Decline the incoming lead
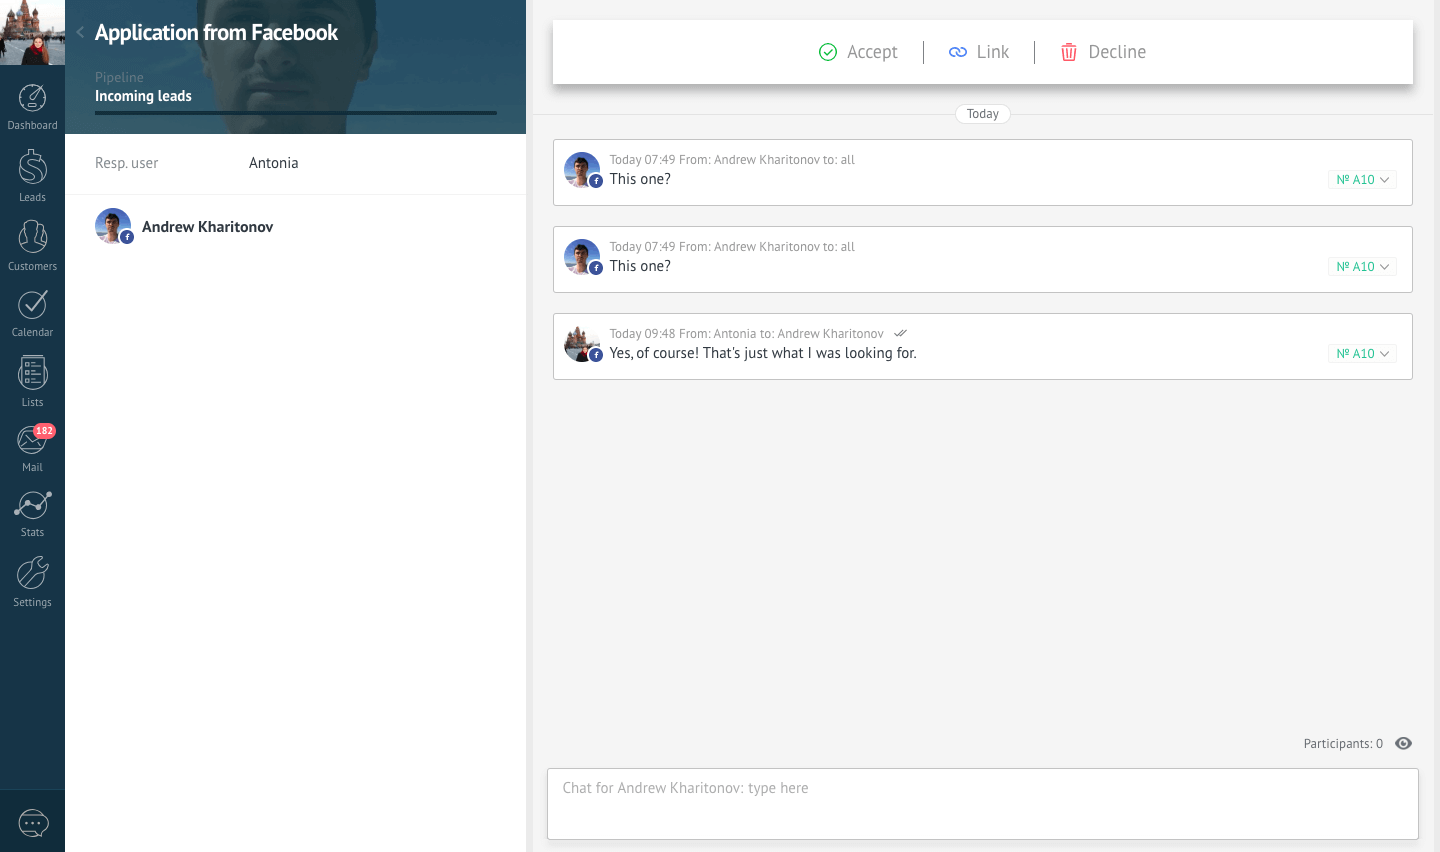Viewport: 1440px width, 852px height. tap(1103, 52)
